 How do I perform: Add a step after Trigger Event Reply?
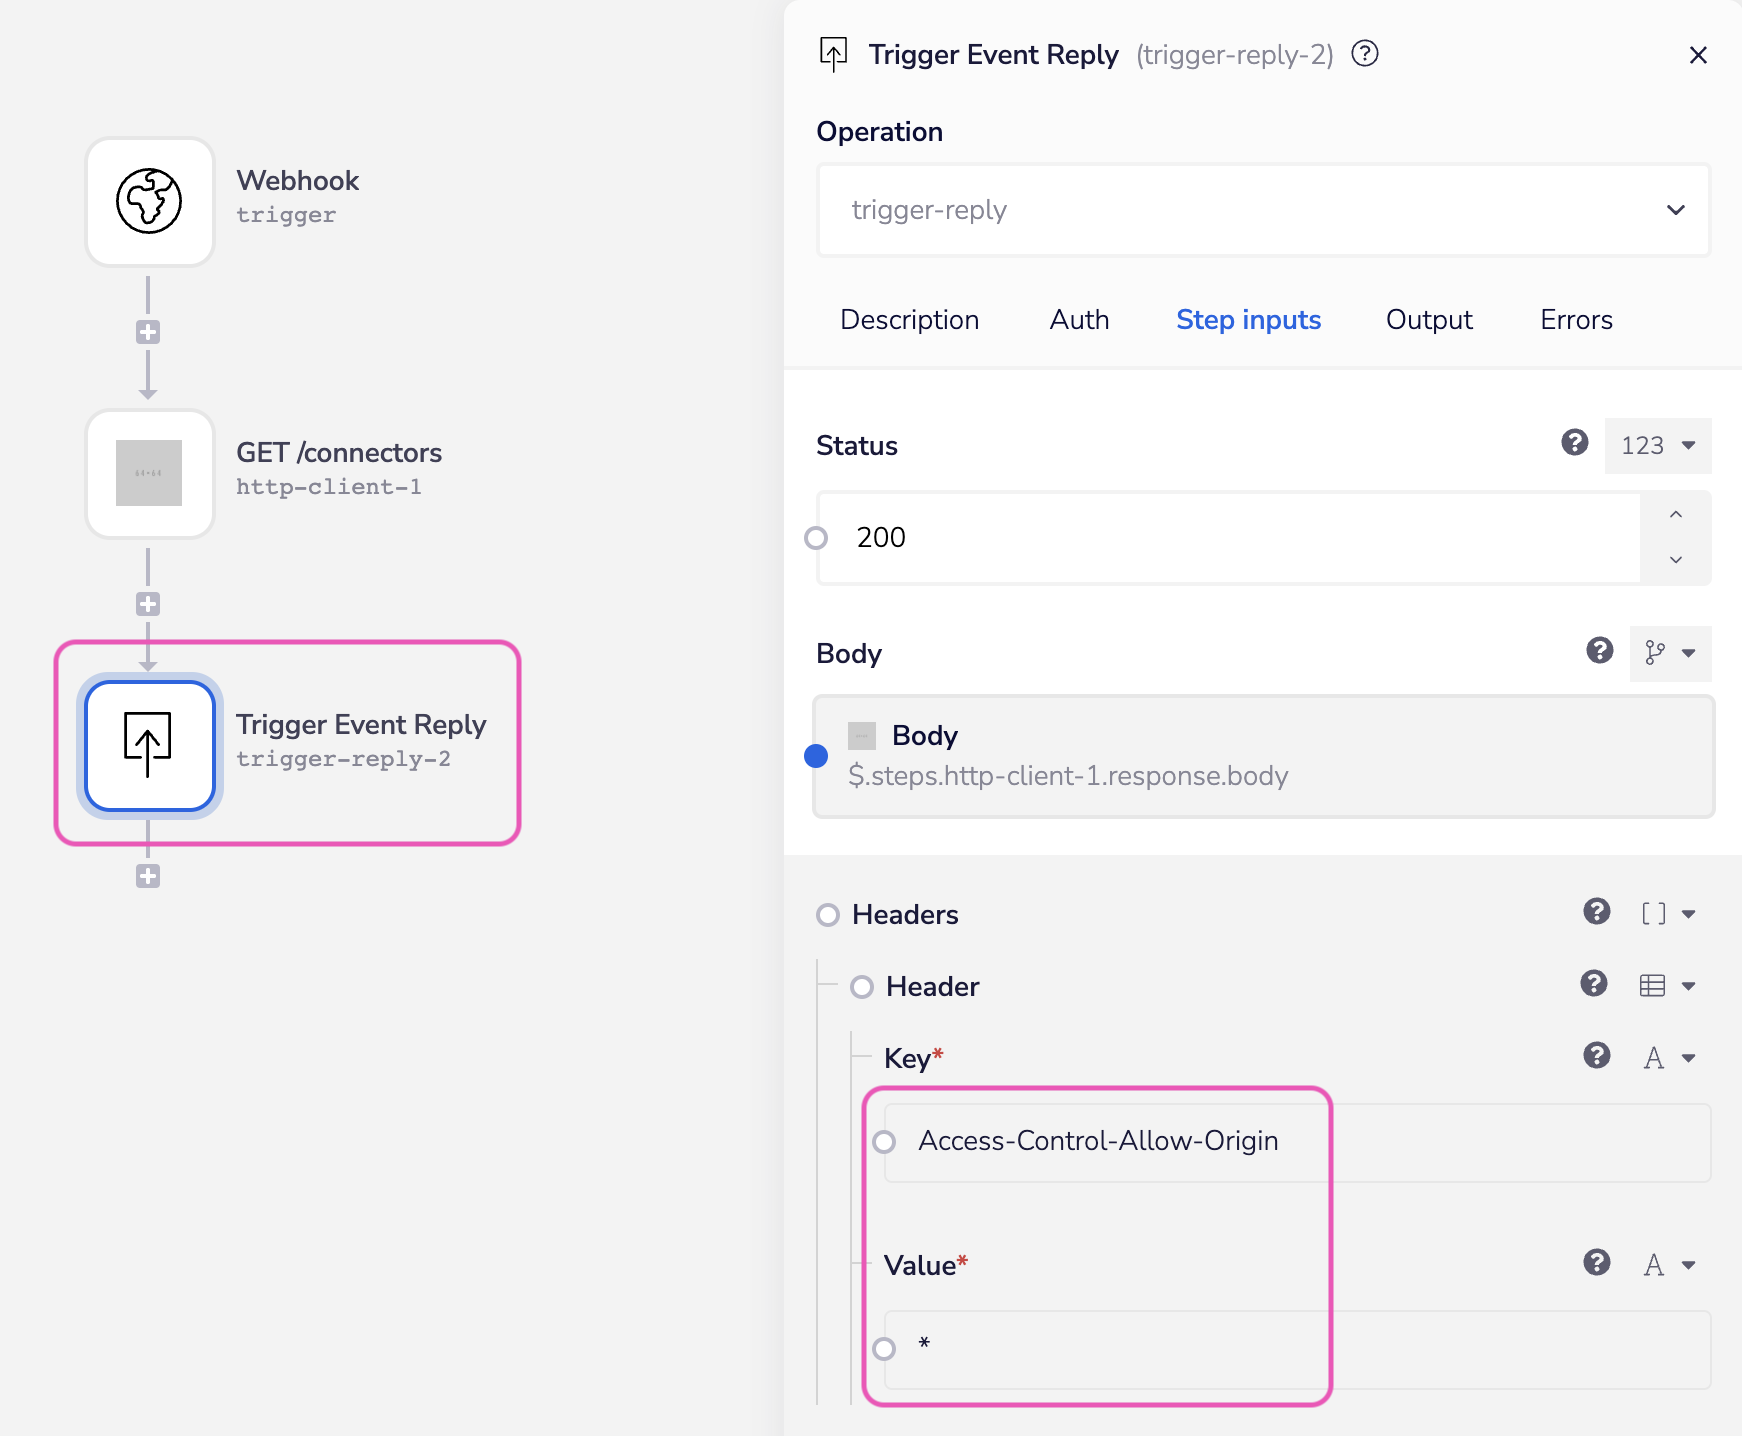pyautogui.click(x=148, y=876)
